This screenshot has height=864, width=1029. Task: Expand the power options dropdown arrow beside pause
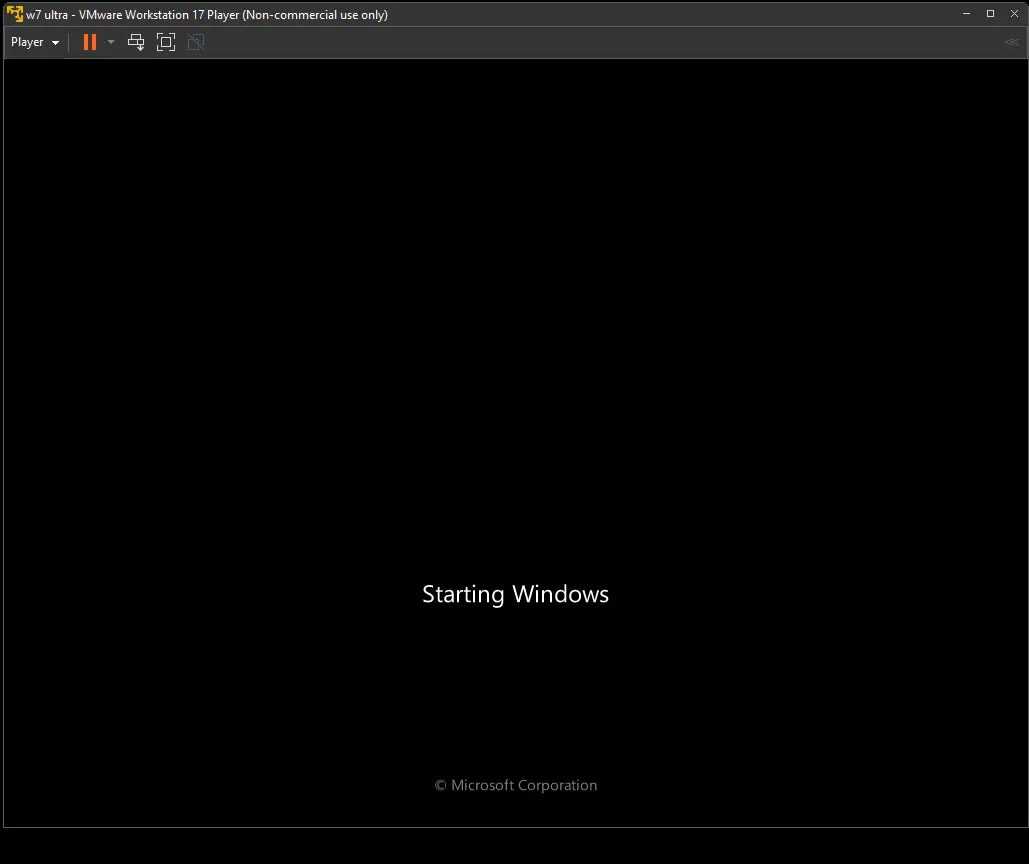[x=110, y=42]
